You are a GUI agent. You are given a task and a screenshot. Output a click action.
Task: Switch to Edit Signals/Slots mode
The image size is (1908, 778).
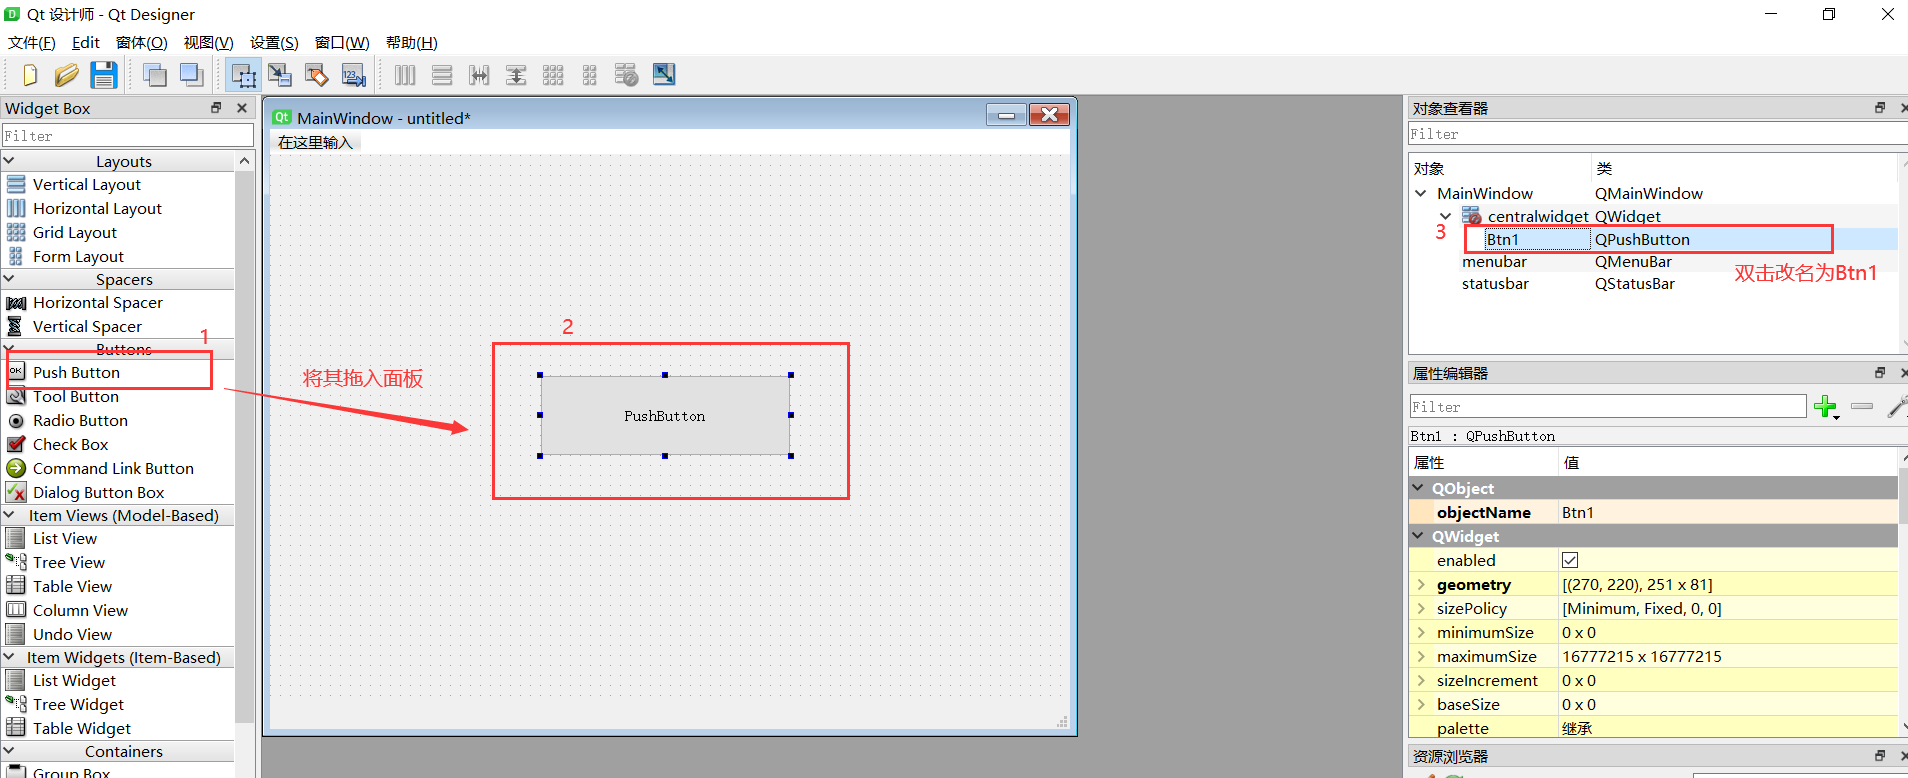tap(280, 75)
